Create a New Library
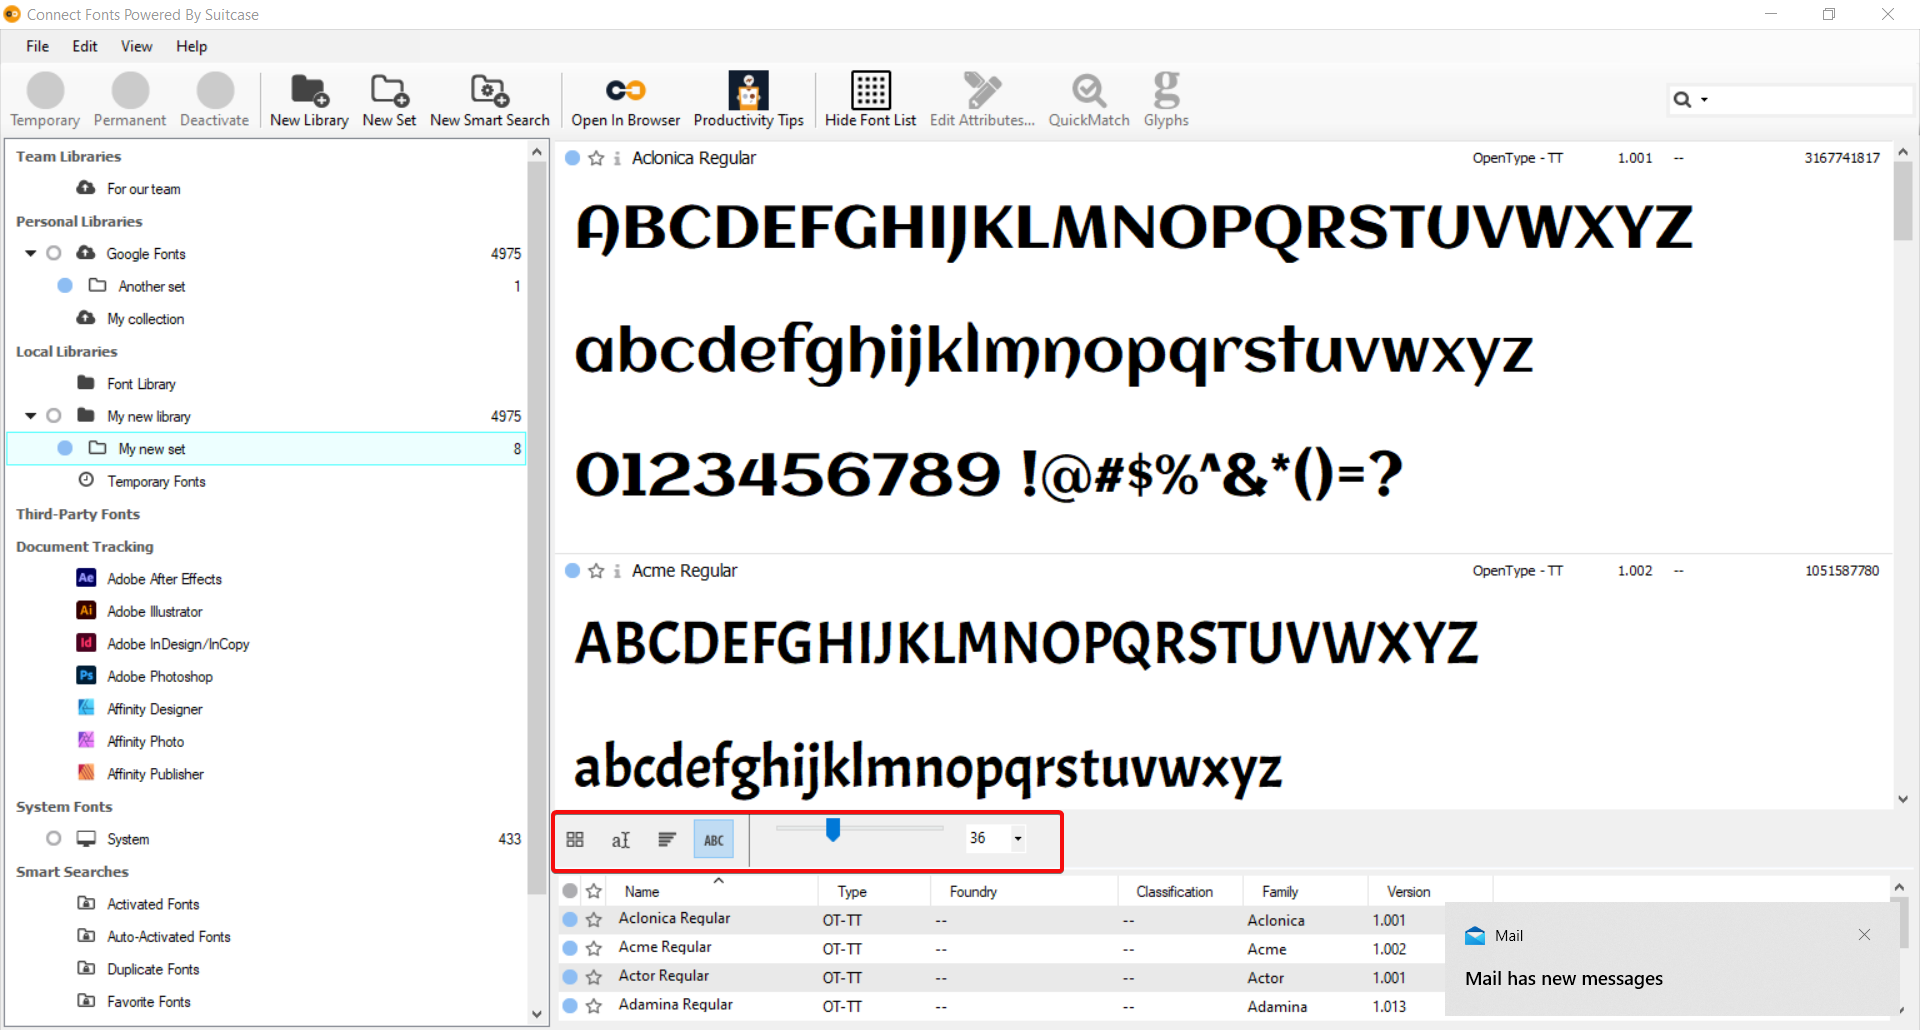 tap(309, 100)
